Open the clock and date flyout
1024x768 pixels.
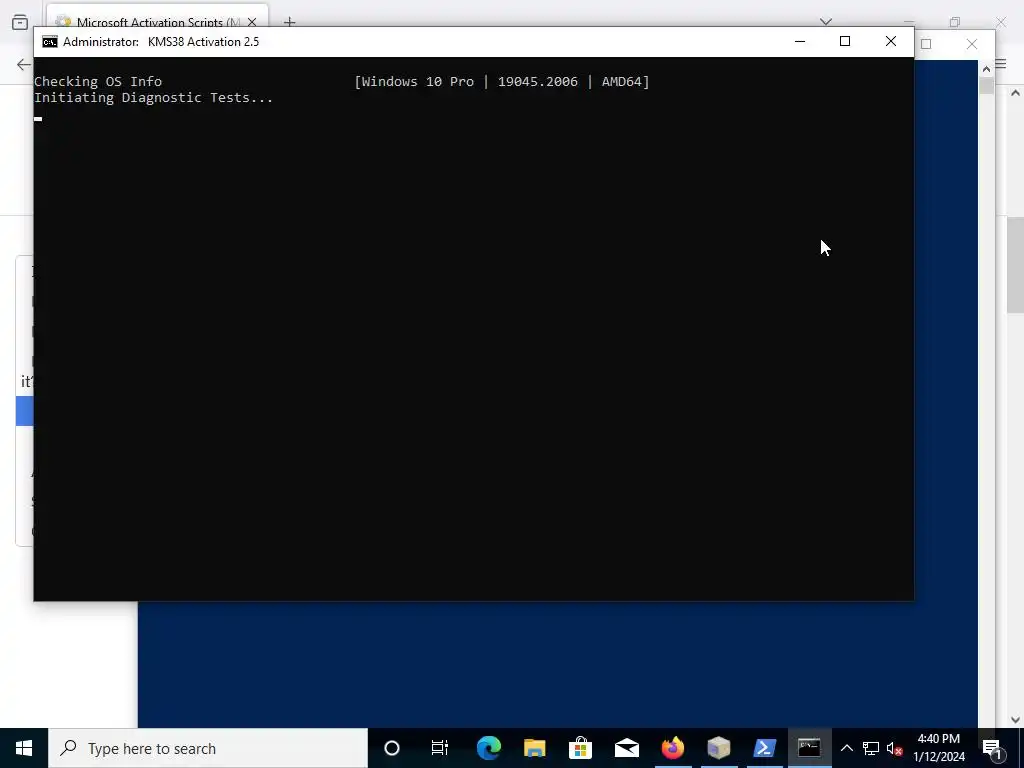[x=939, y=748]
